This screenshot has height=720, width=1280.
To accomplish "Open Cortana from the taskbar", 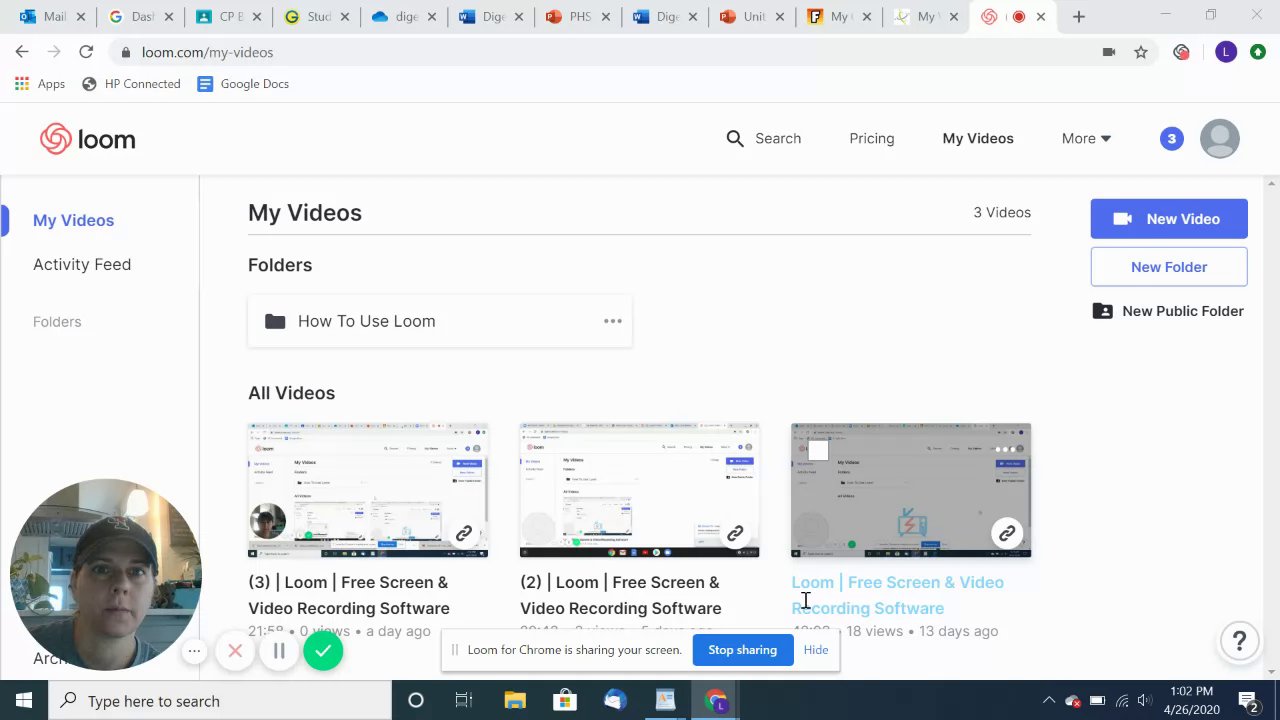I will click(x=416, y=700).
